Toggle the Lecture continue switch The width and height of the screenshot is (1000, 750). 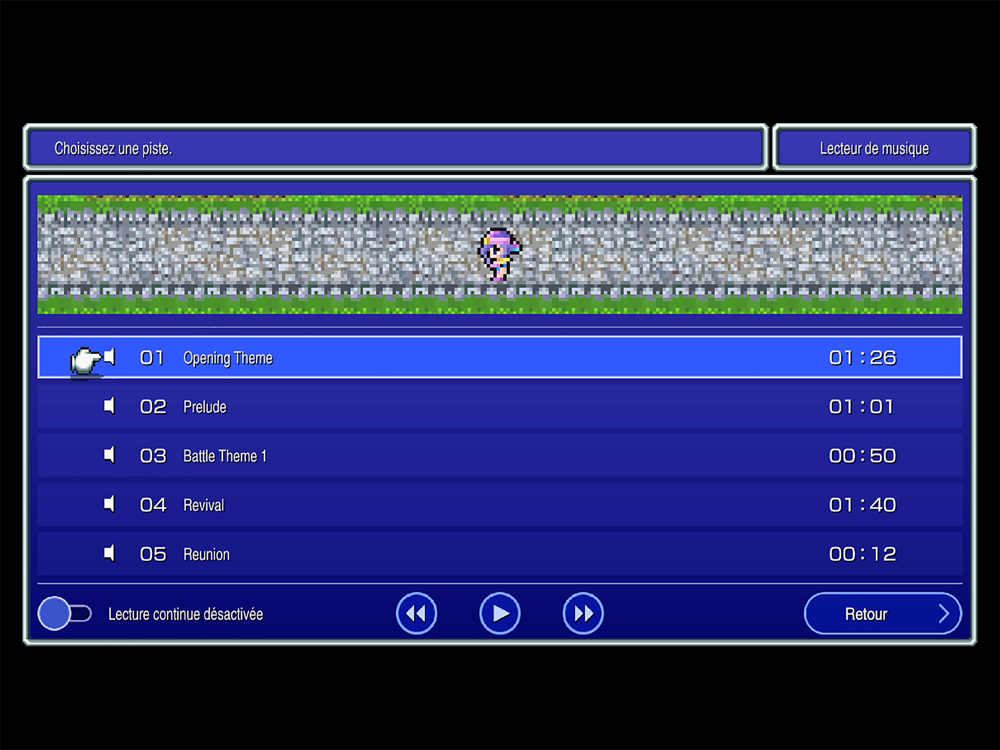coord(64,614)
